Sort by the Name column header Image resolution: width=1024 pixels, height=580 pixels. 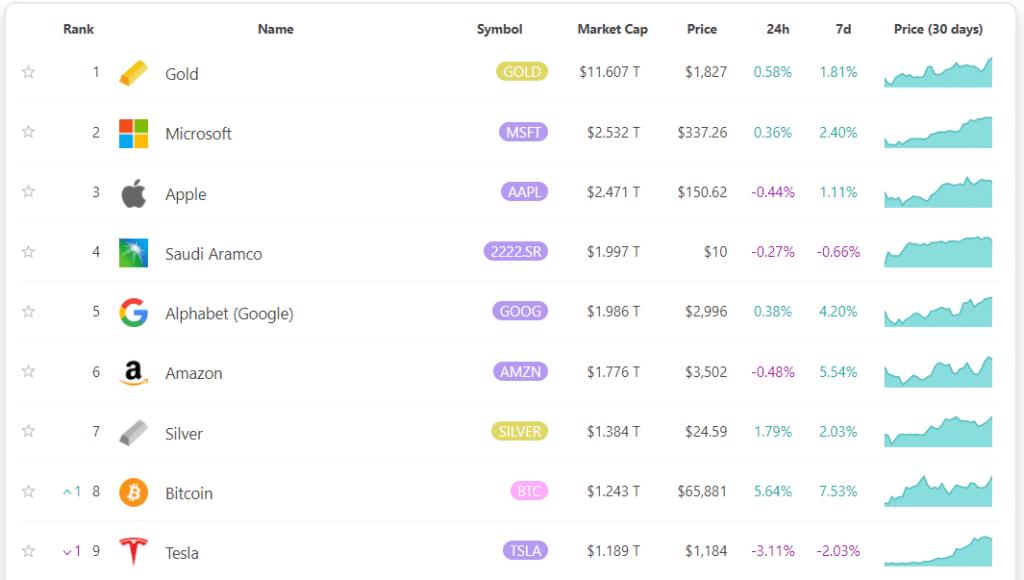[x=276, y=29]
